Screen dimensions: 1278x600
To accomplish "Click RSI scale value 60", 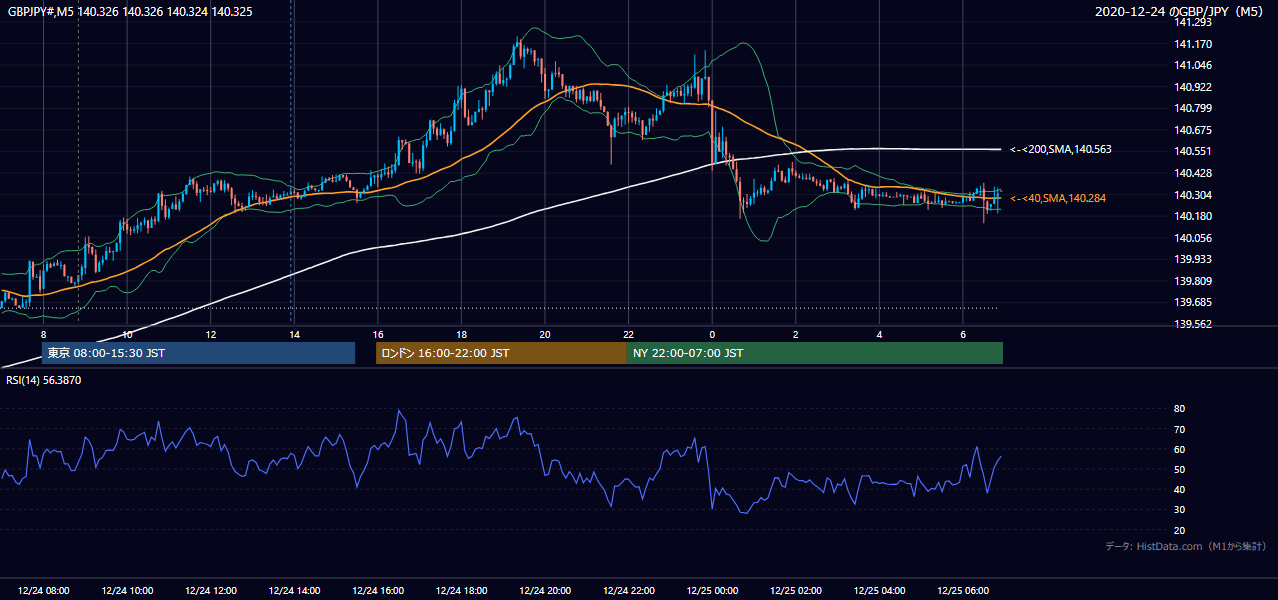I will (x=1179, y=449).
